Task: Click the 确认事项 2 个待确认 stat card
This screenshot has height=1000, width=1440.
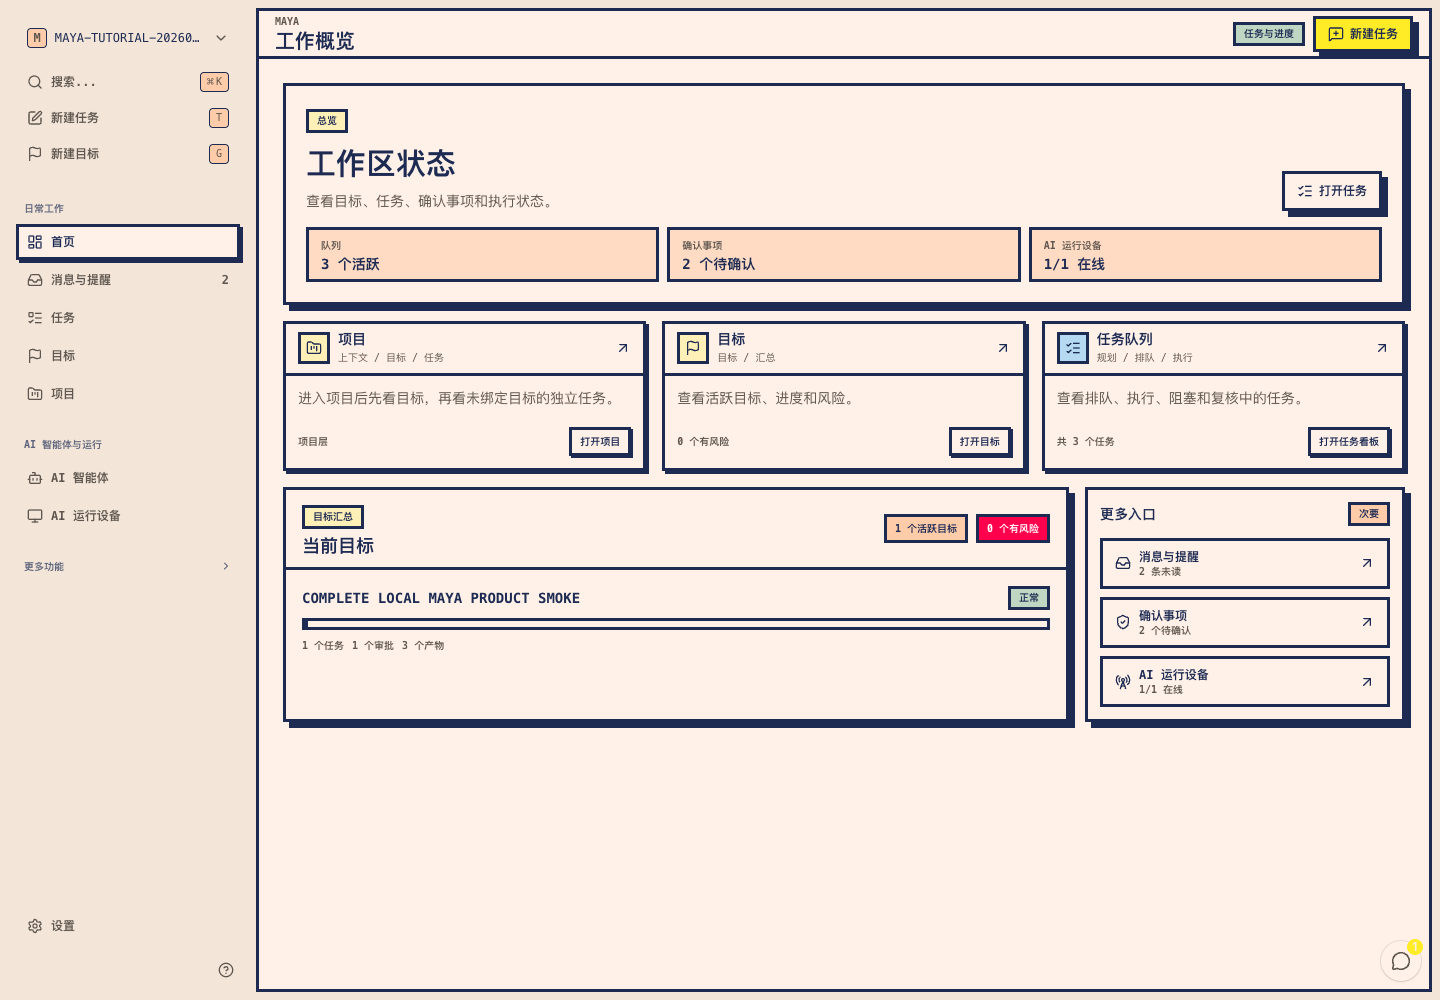Action: (844, 255)
